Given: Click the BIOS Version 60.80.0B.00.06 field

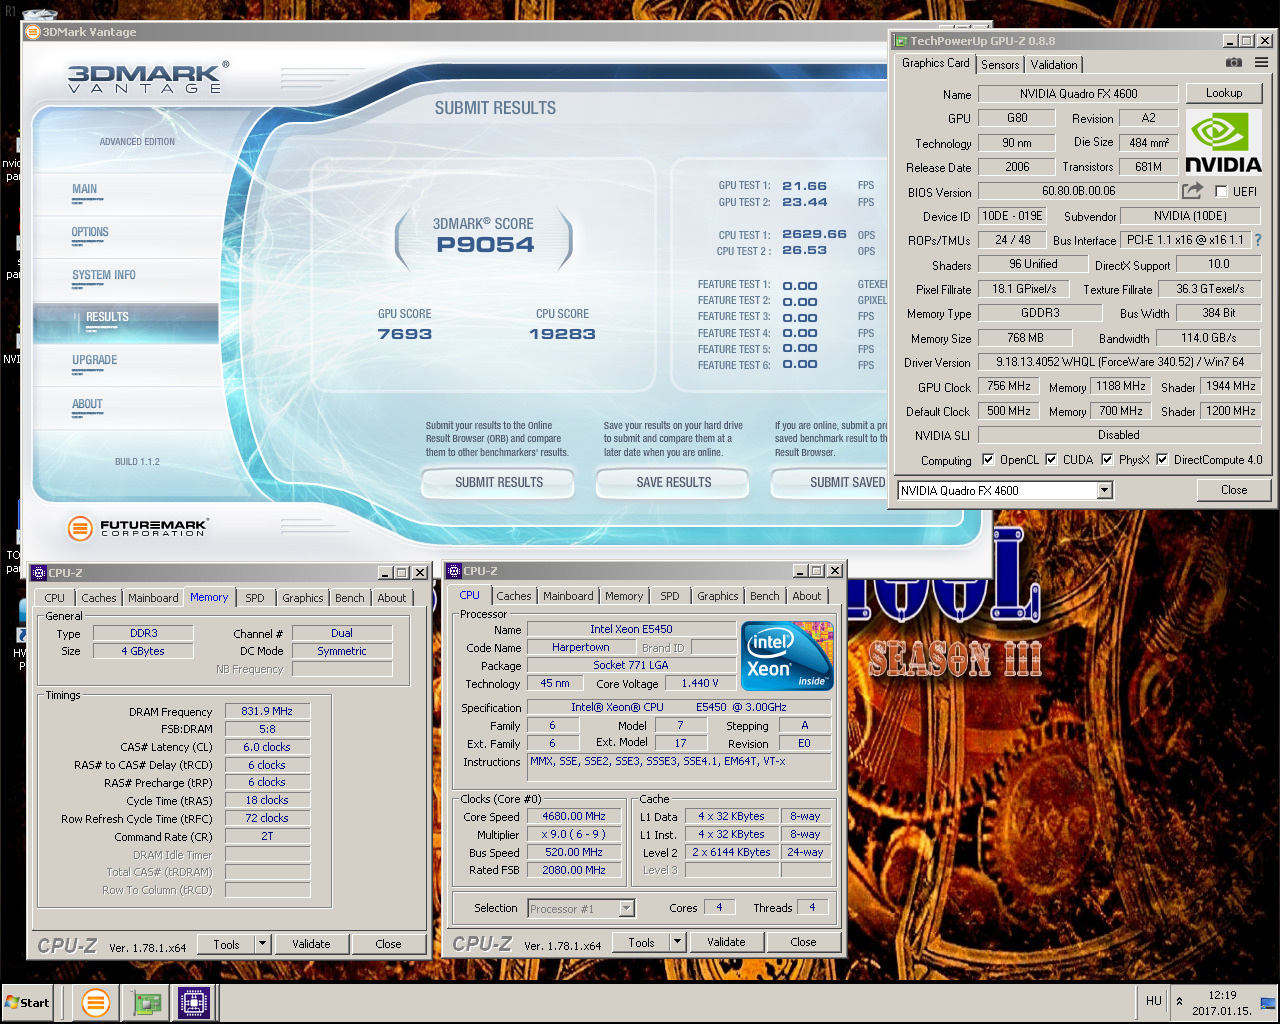Looking at the screenshot, I should click(x=1078, y=191).
